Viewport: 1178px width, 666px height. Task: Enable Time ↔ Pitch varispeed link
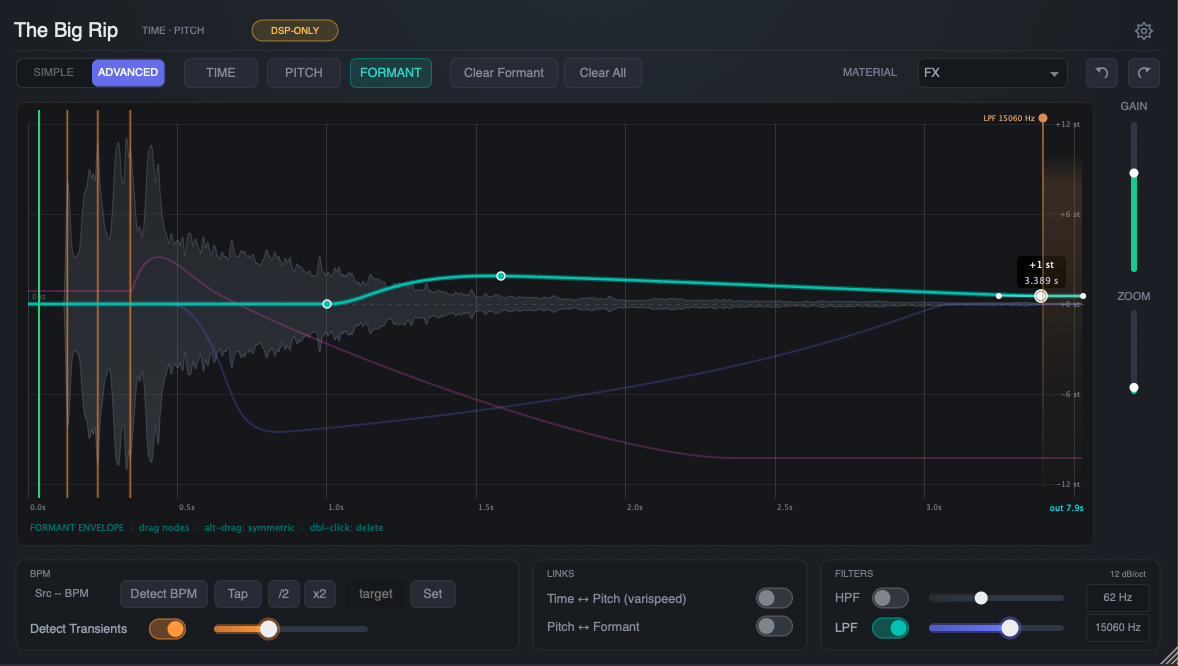[x=775, y=598]
